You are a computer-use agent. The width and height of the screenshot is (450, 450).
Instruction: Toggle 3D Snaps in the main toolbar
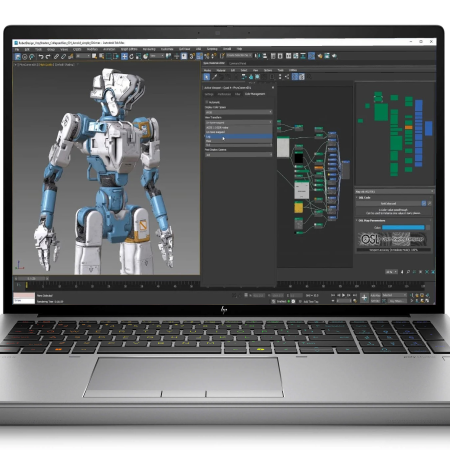[192, 56]
